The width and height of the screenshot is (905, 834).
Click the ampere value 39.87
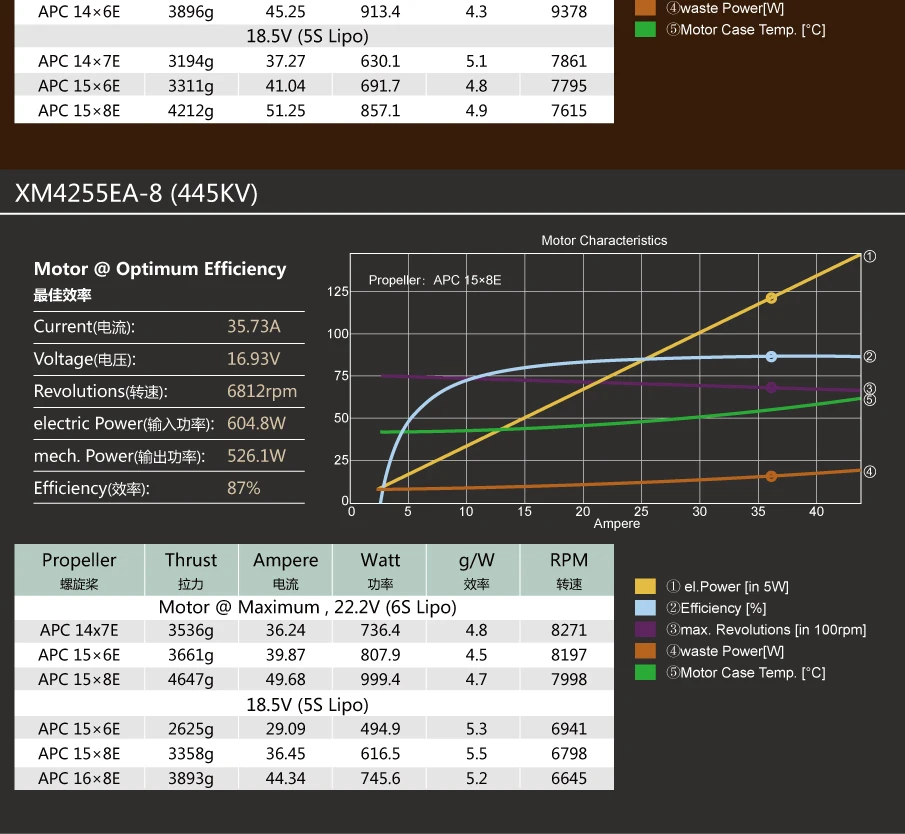(286, 655)
